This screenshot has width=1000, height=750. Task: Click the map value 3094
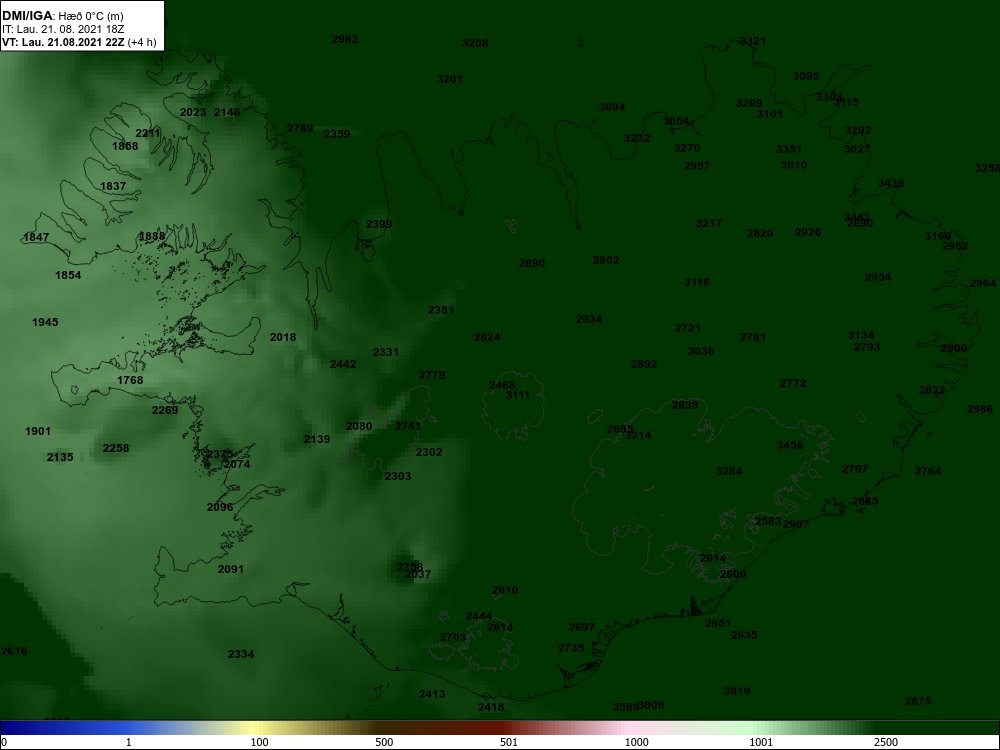coord(612,107)
